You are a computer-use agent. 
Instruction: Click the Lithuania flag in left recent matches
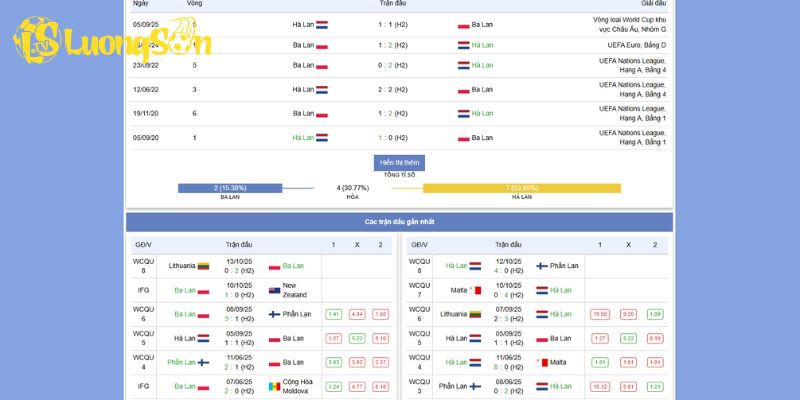pos(203,266)
